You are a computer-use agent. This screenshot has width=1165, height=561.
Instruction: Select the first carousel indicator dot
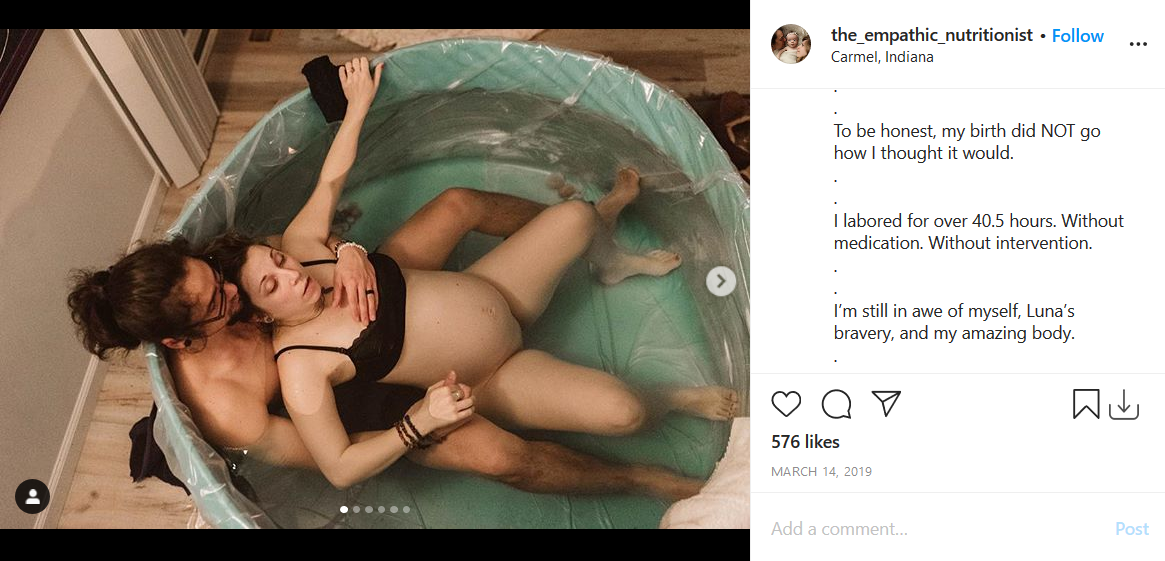pos(344,510)
